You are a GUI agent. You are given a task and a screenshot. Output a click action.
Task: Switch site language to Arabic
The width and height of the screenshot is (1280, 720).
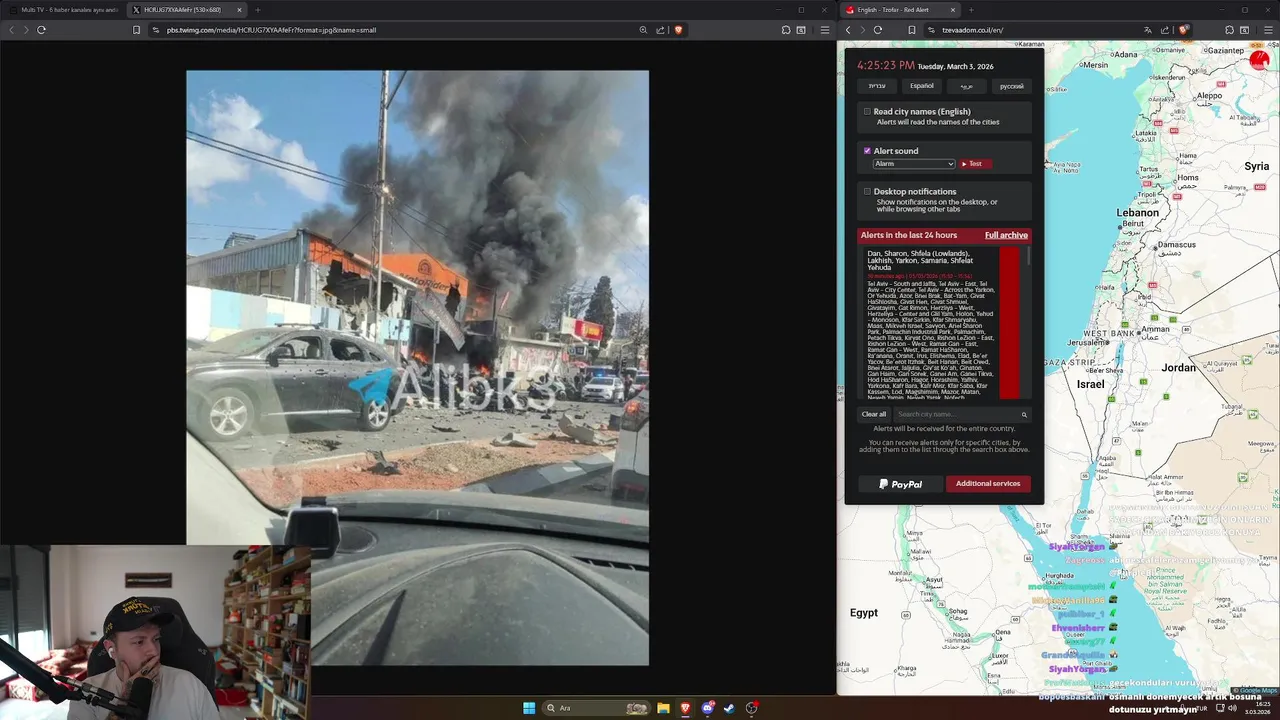[x=967, y=86]
